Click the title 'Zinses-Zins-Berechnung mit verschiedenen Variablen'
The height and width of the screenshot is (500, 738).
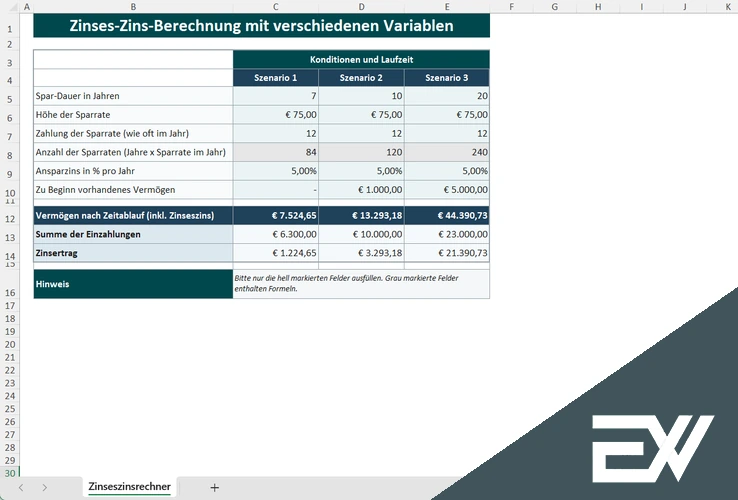click(262, 25)
